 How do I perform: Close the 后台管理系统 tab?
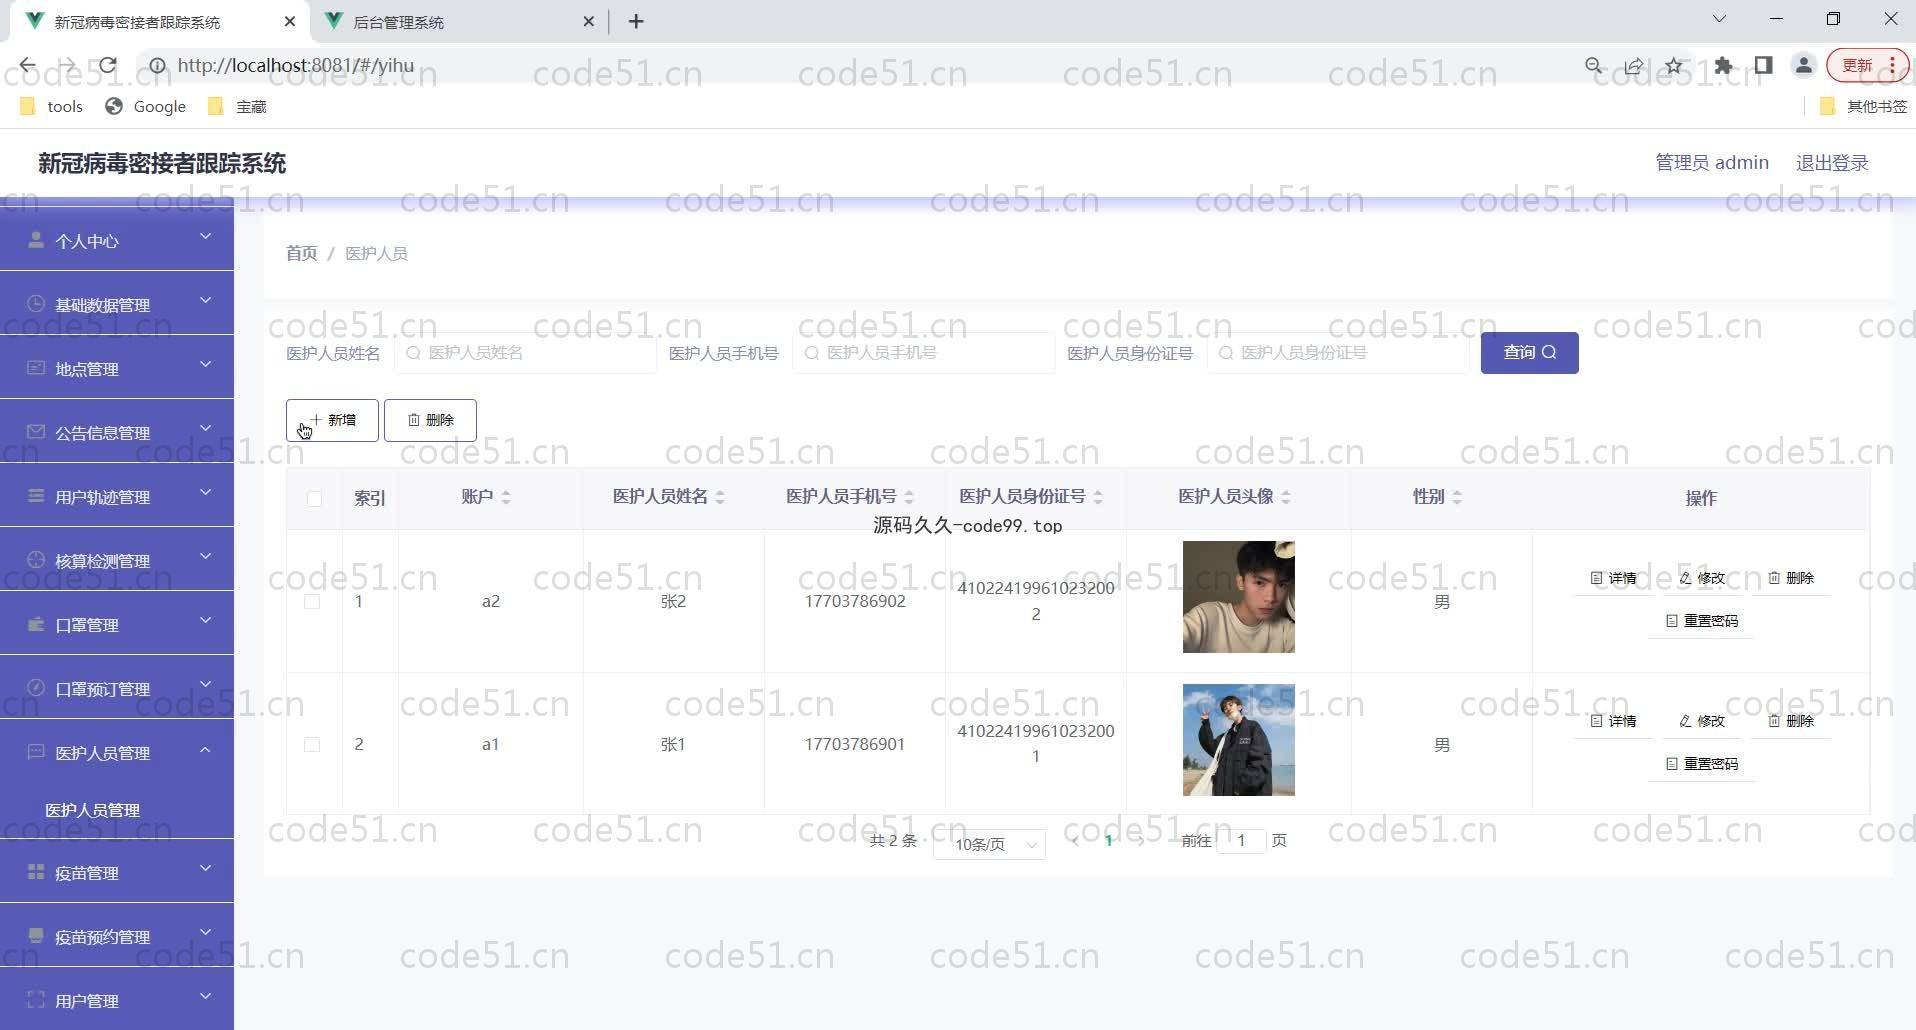click(x=588, y=21)
